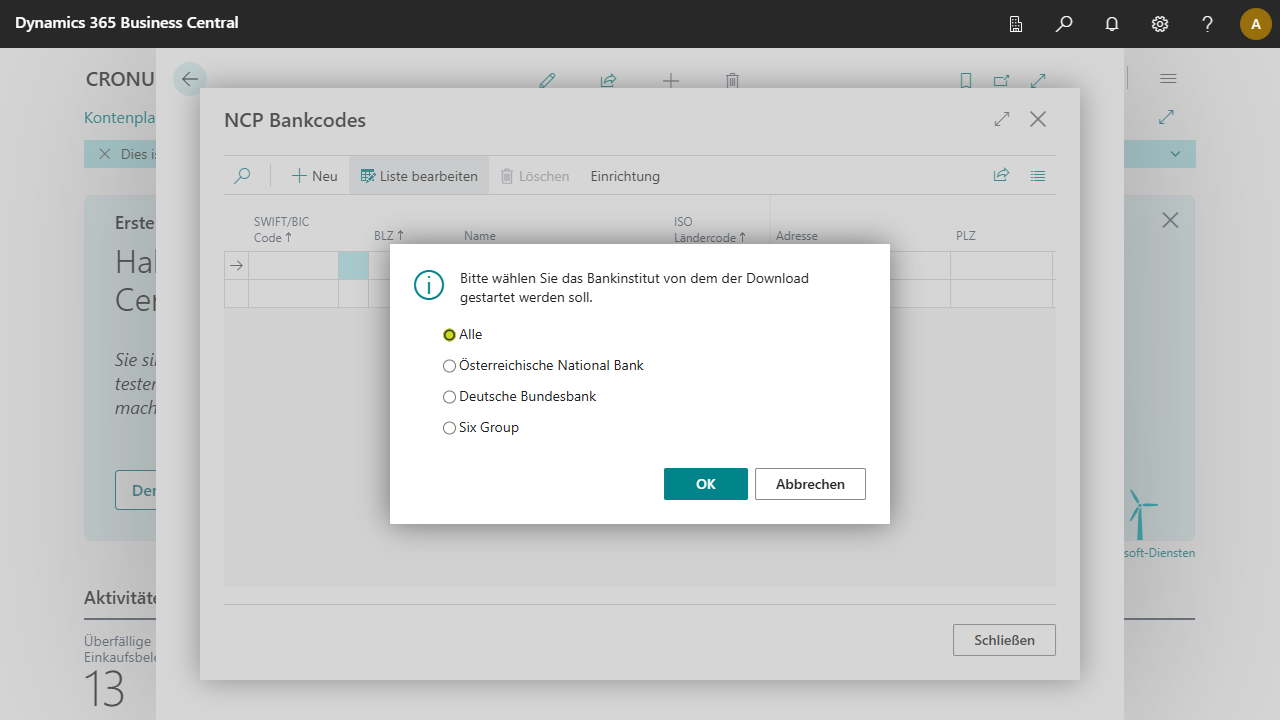Click the first row SWIFT/BIC Code cell
Screen dimensions: 1280x720
(x=293, y=266)
